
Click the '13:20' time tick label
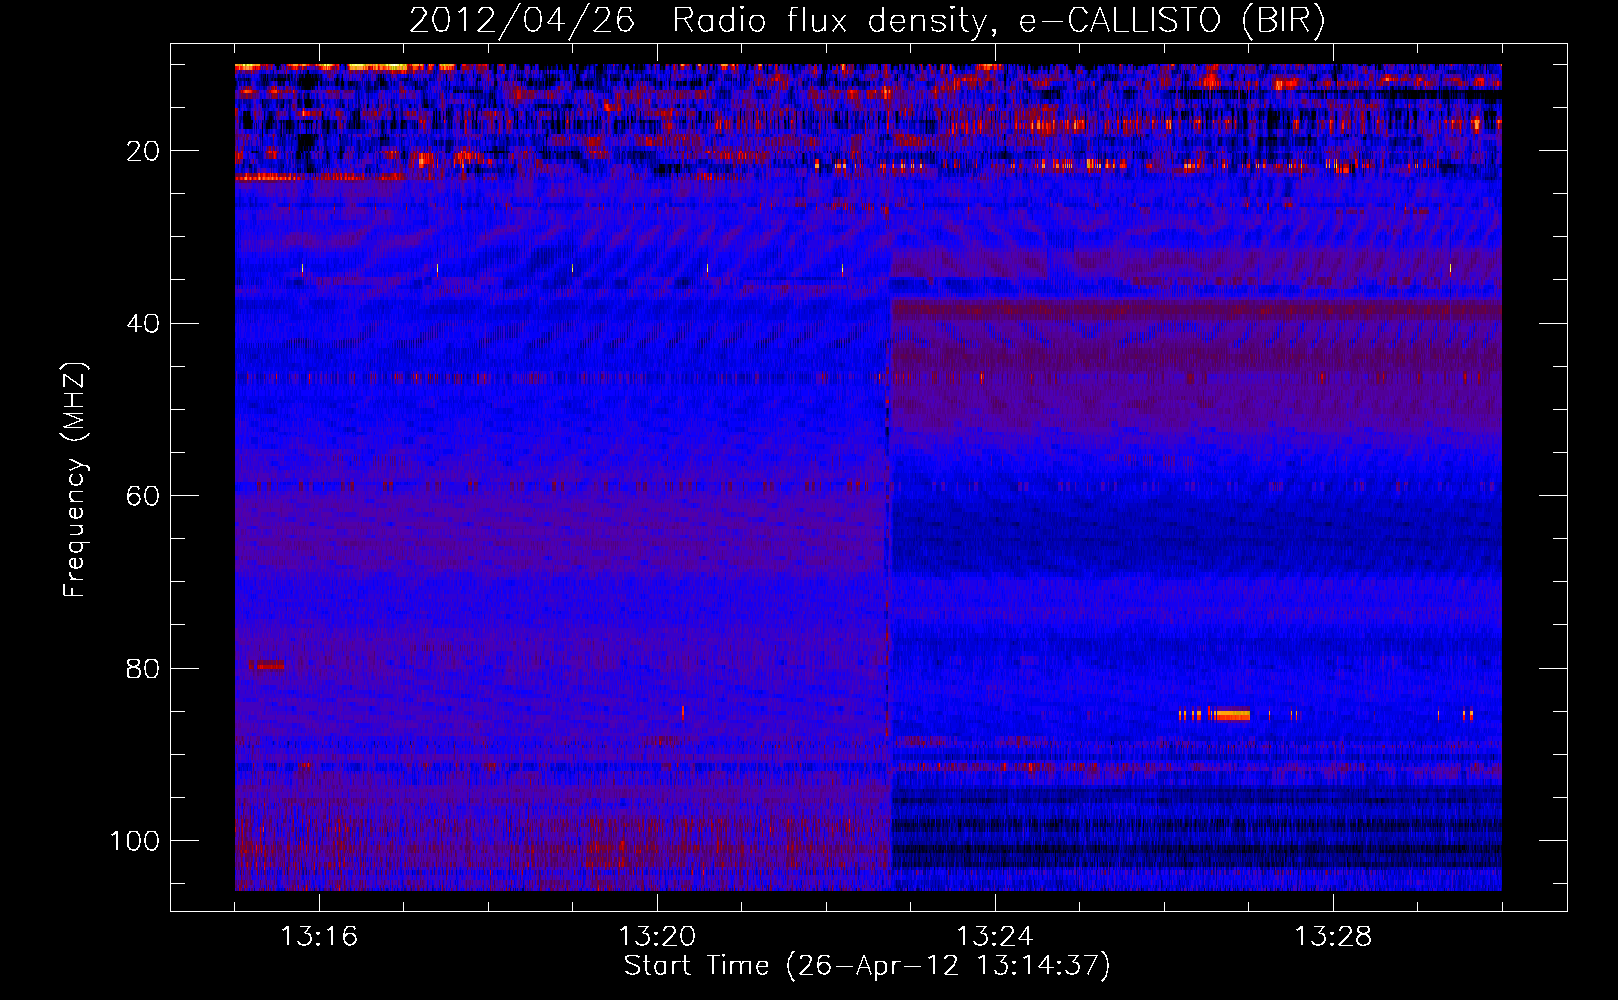(x=657, y=937)
